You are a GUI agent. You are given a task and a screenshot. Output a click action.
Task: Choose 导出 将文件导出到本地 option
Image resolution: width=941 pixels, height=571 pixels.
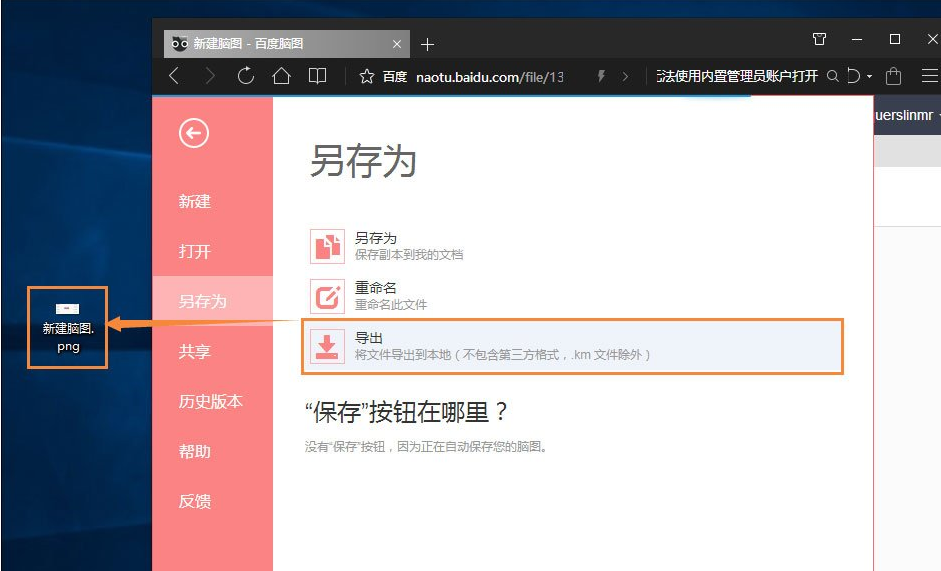573,346
